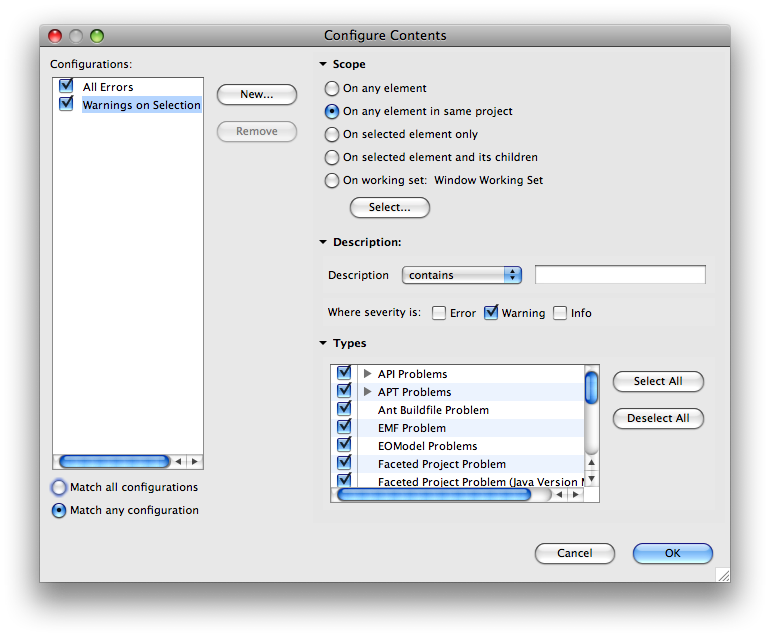Image resolution: width=770 pixels, height=637 pixels.
Task: Select the 'On any element' scope option
Action: pos(332,88)
